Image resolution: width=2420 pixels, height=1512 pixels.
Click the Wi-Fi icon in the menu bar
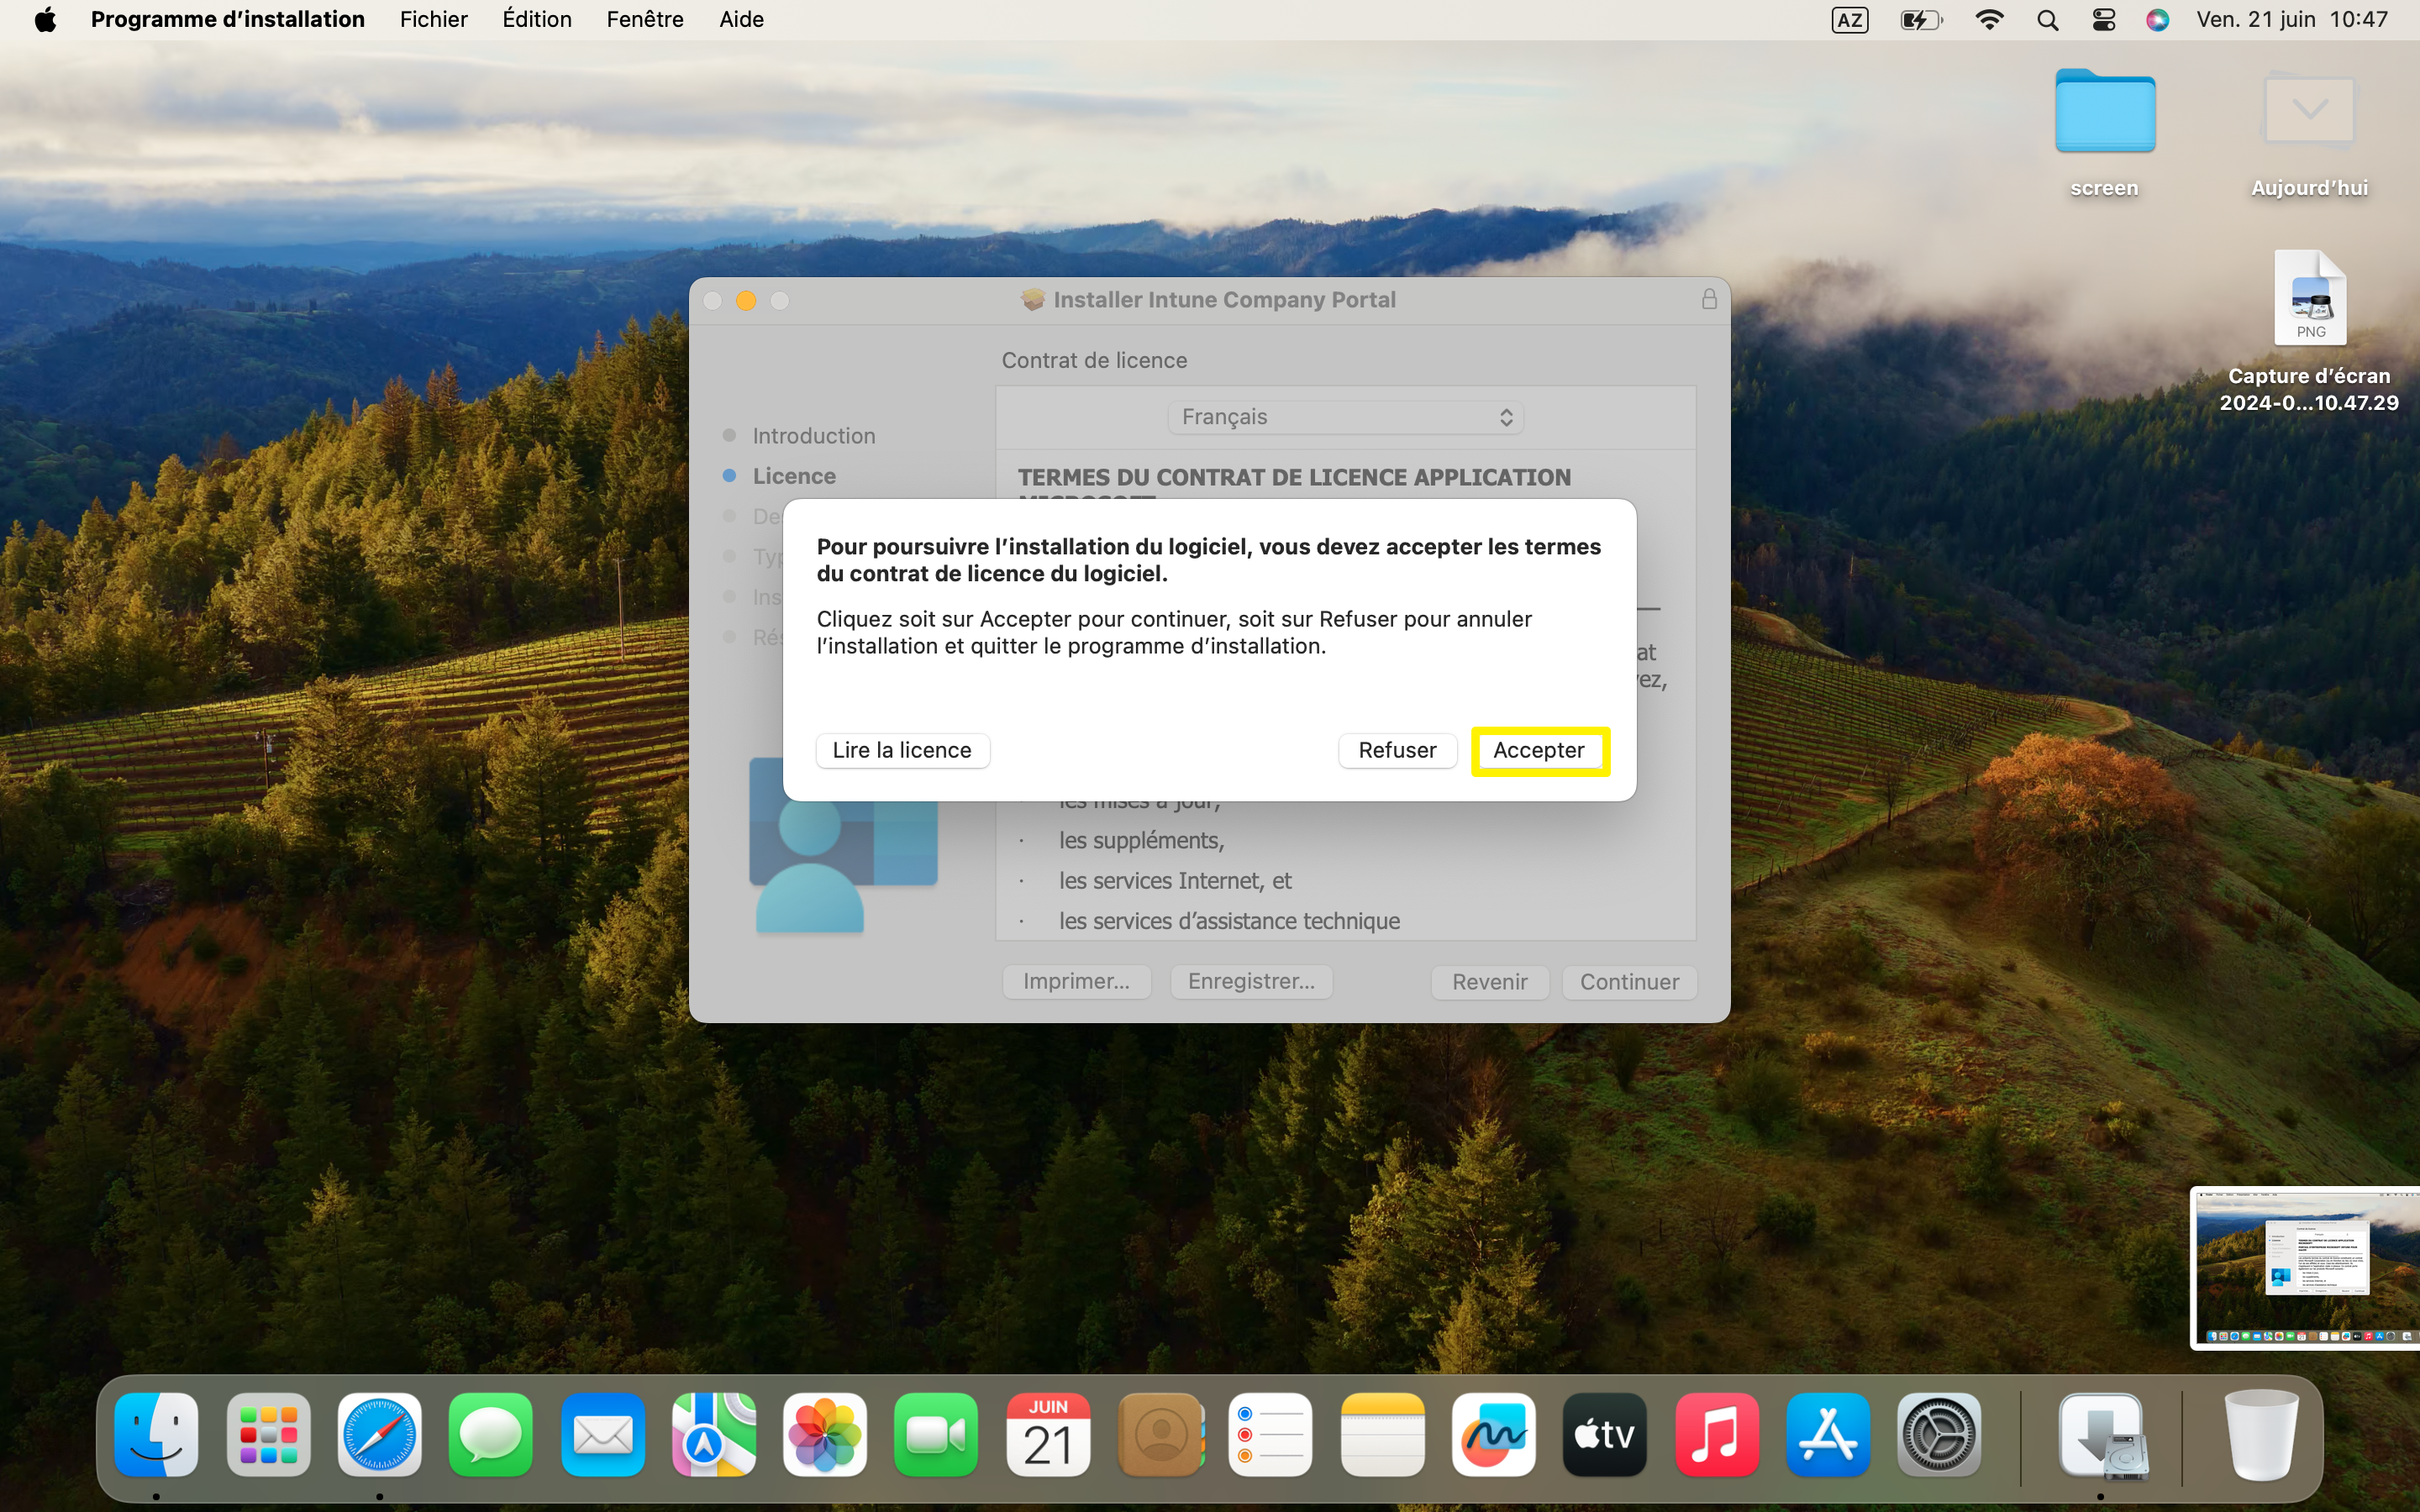[1989, 20]
